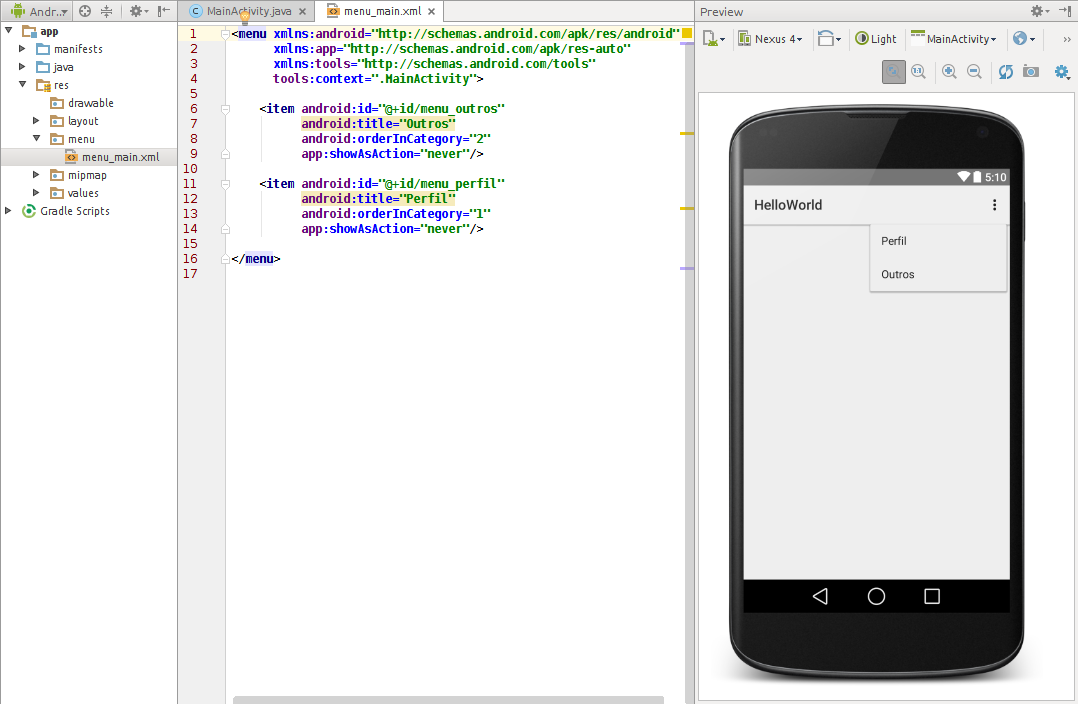The width and height of the screenshot is (1078, 704).
Task: Click the Light theme button
Action: pos(875,38)
